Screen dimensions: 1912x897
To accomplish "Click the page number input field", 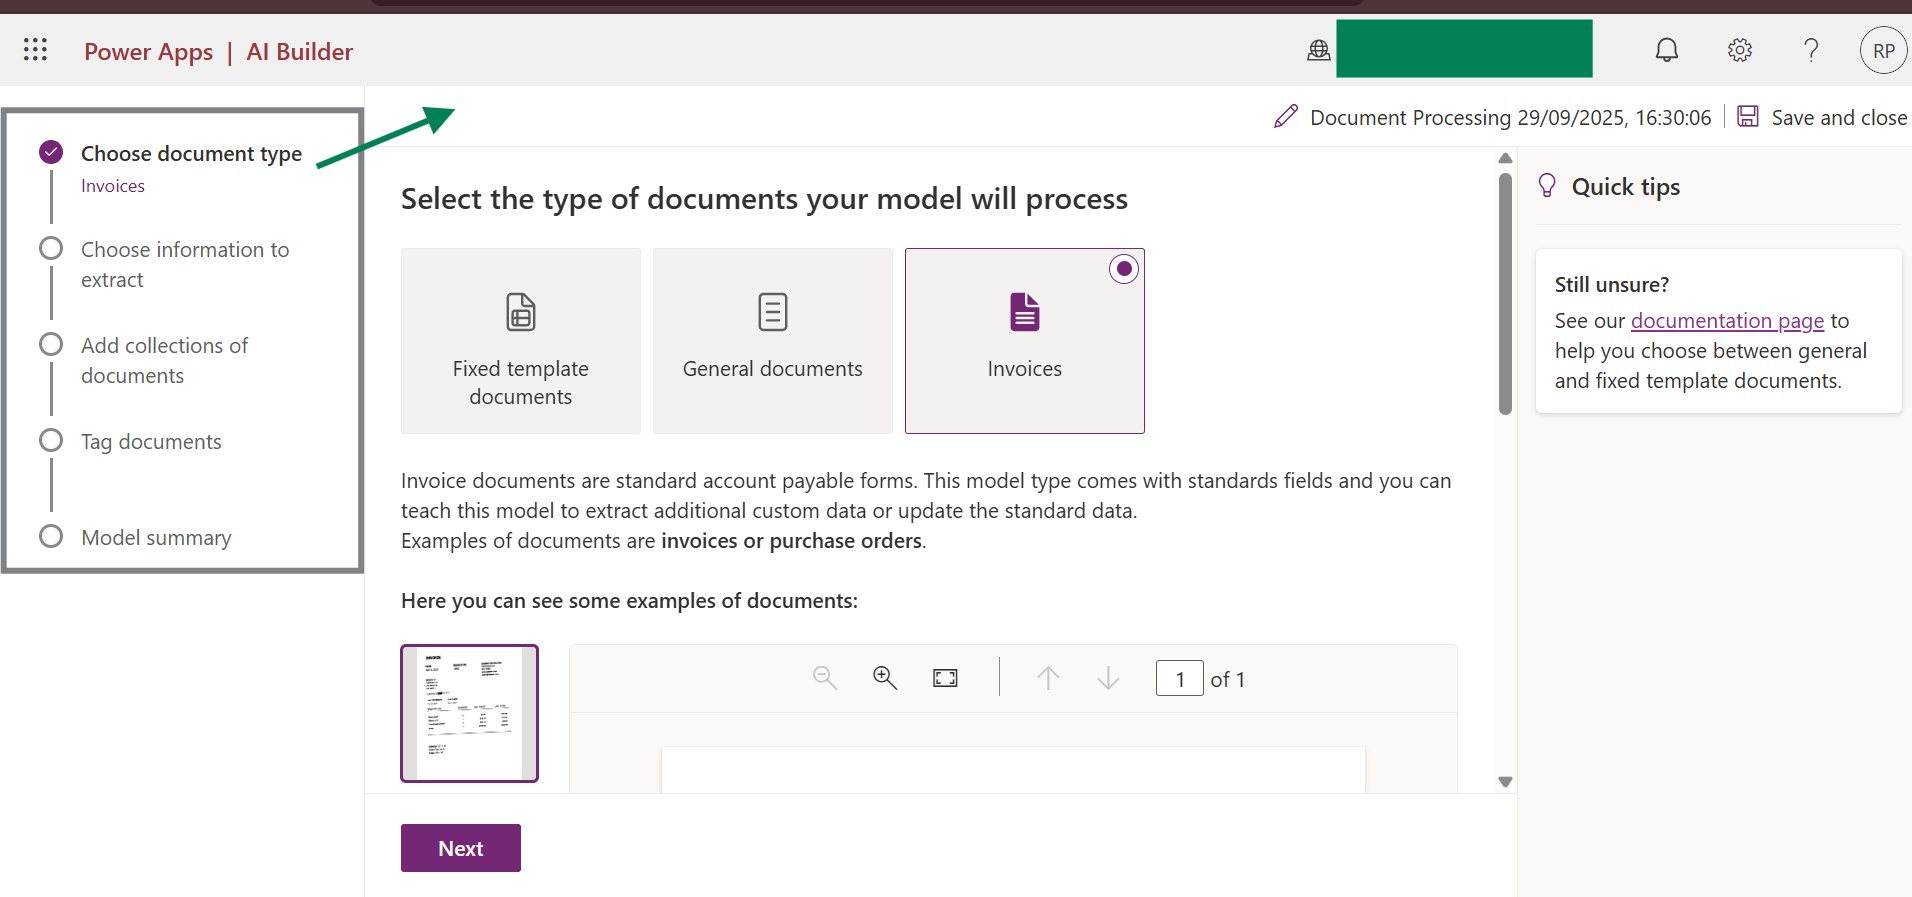I will (x=1179, y=679).
